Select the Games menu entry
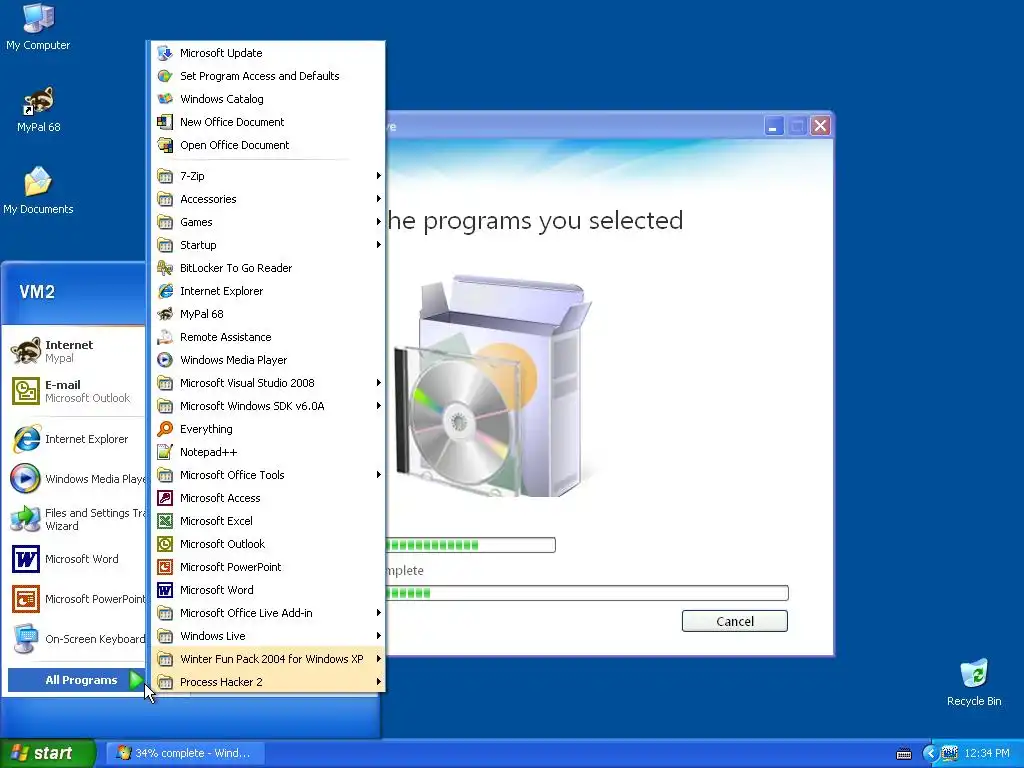Image resolution: width=1024 pixels, height=768 pixels. coord(268,222)
